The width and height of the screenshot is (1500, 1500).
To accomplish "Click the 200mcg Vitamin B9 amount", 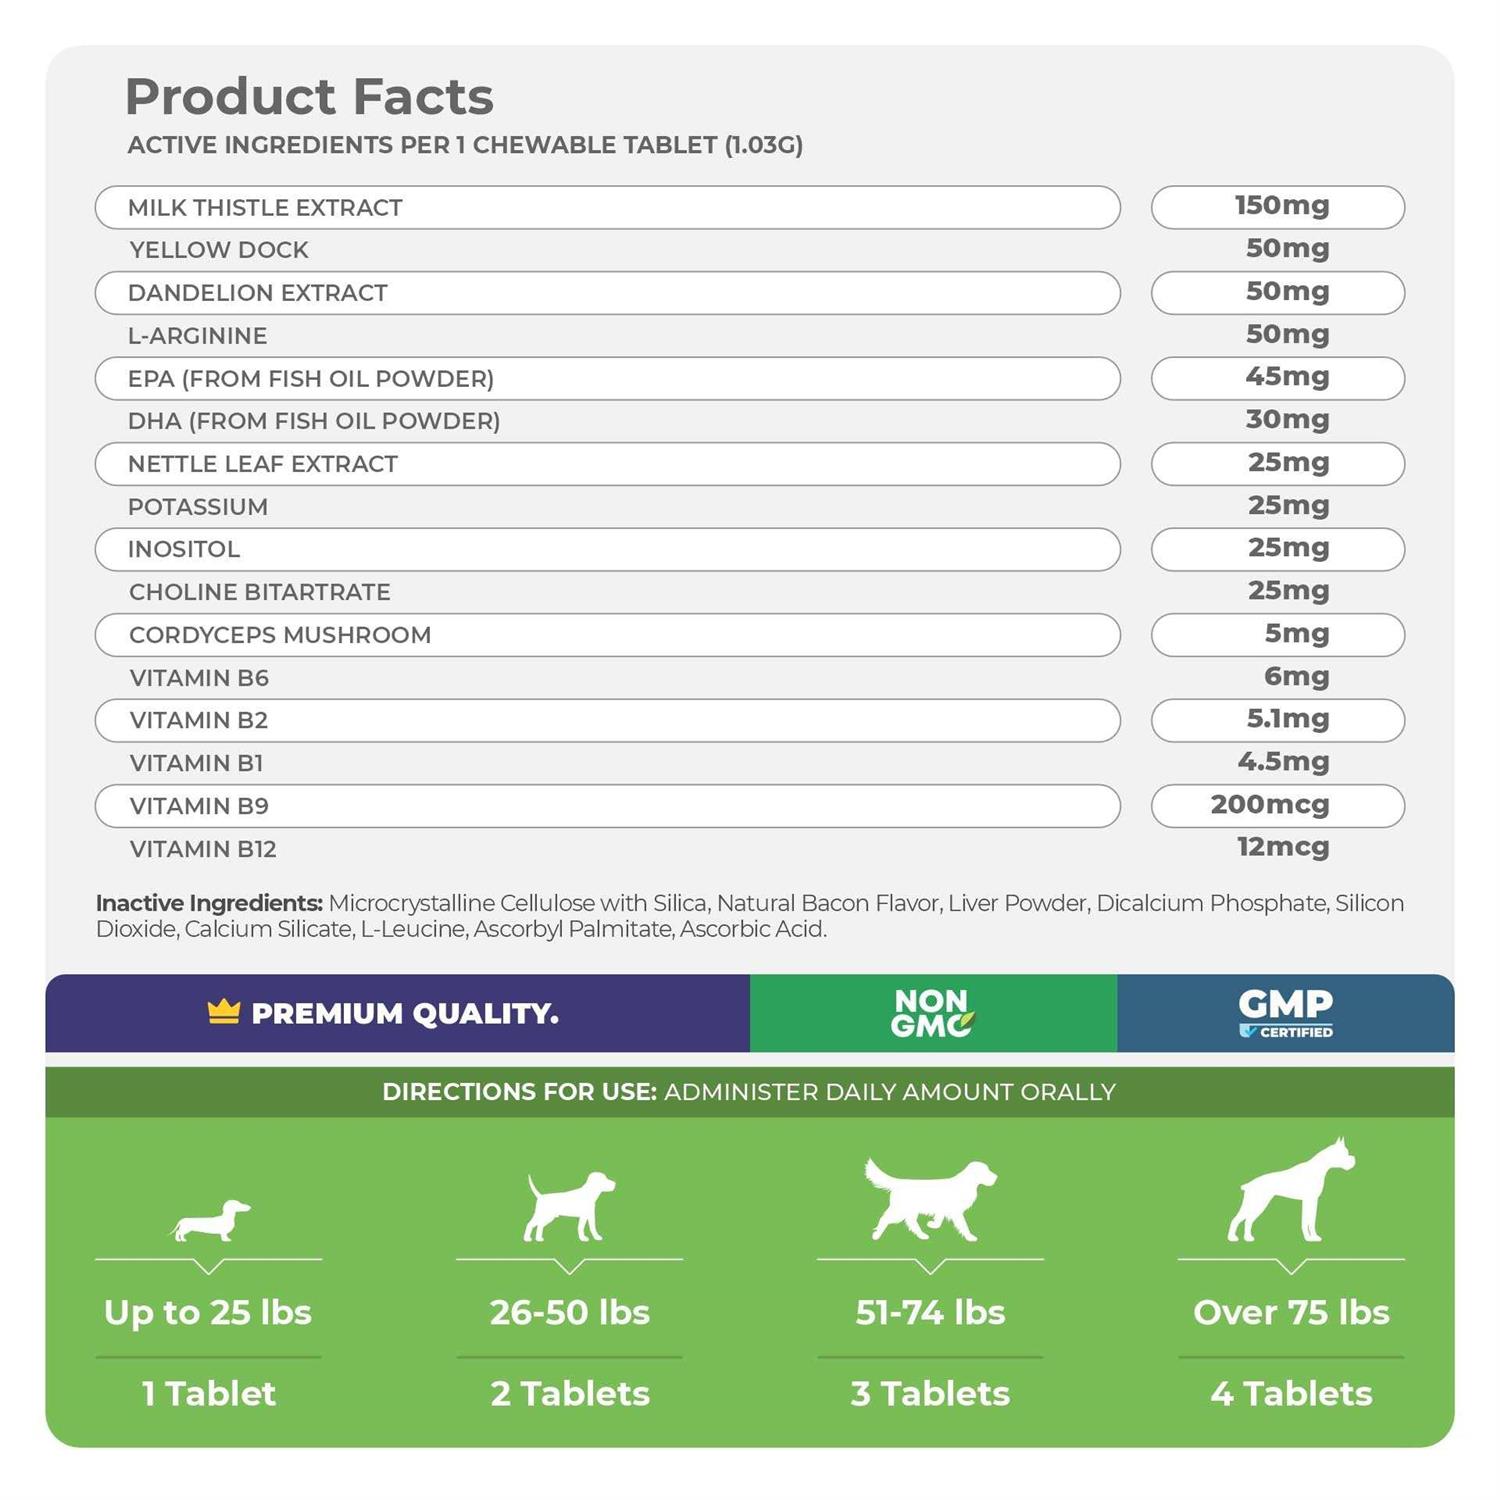I will pos(1278,806).
